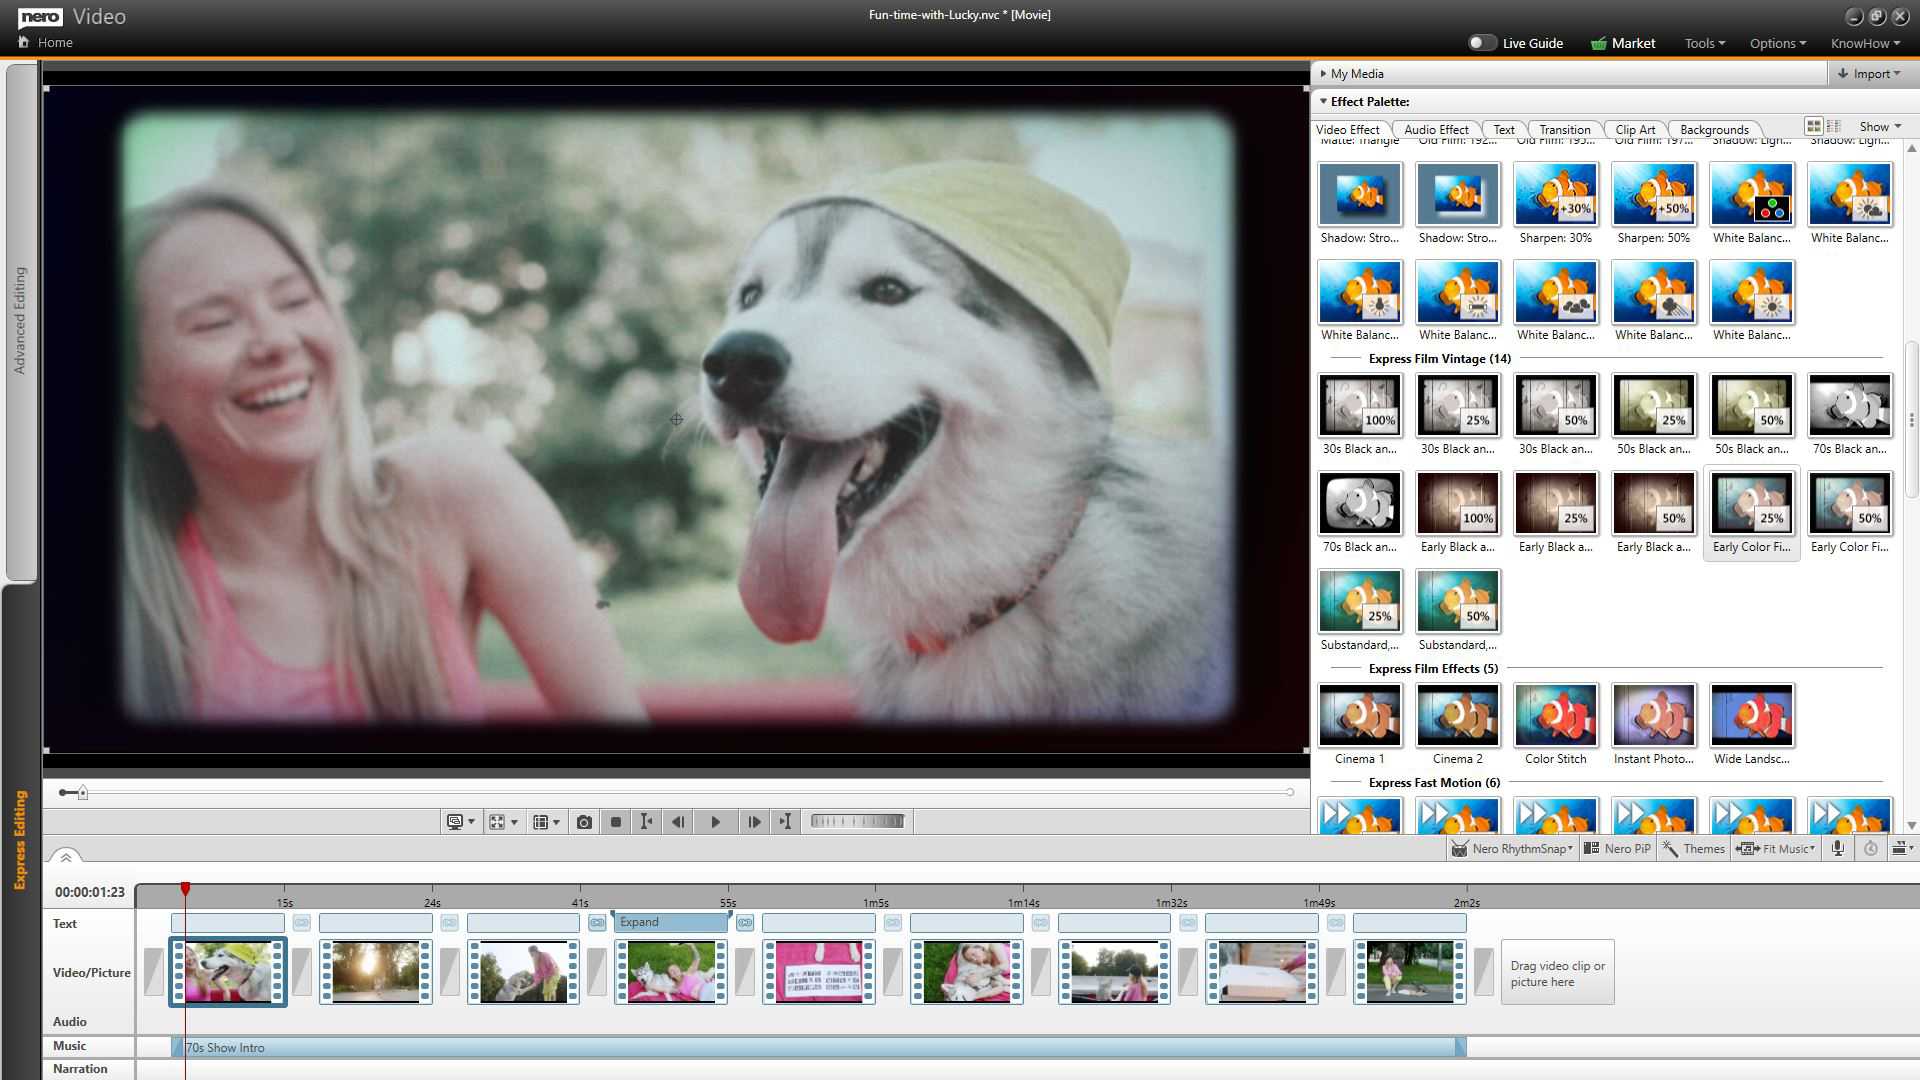The width and height of the screenshot is (1920, 1080).
Task: Click the stop playback button
Action: [616, 822]
